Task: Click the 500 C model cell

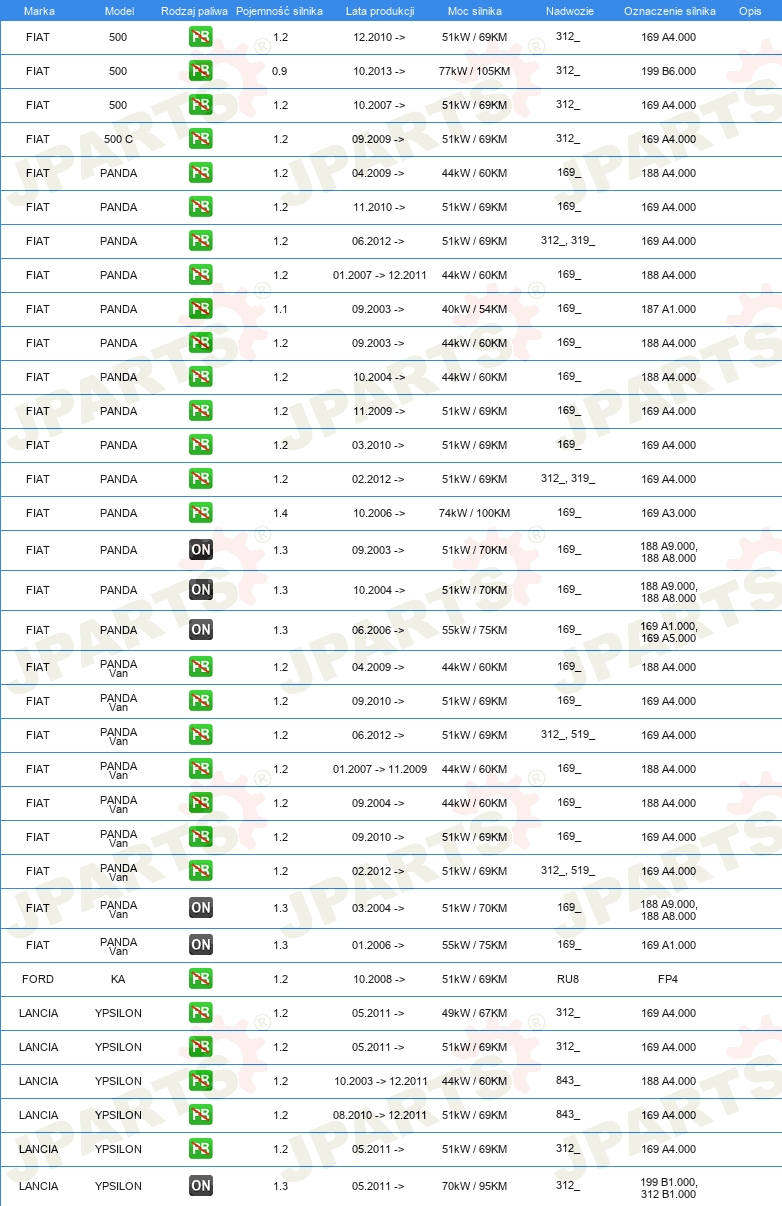Action: [118, 139]
